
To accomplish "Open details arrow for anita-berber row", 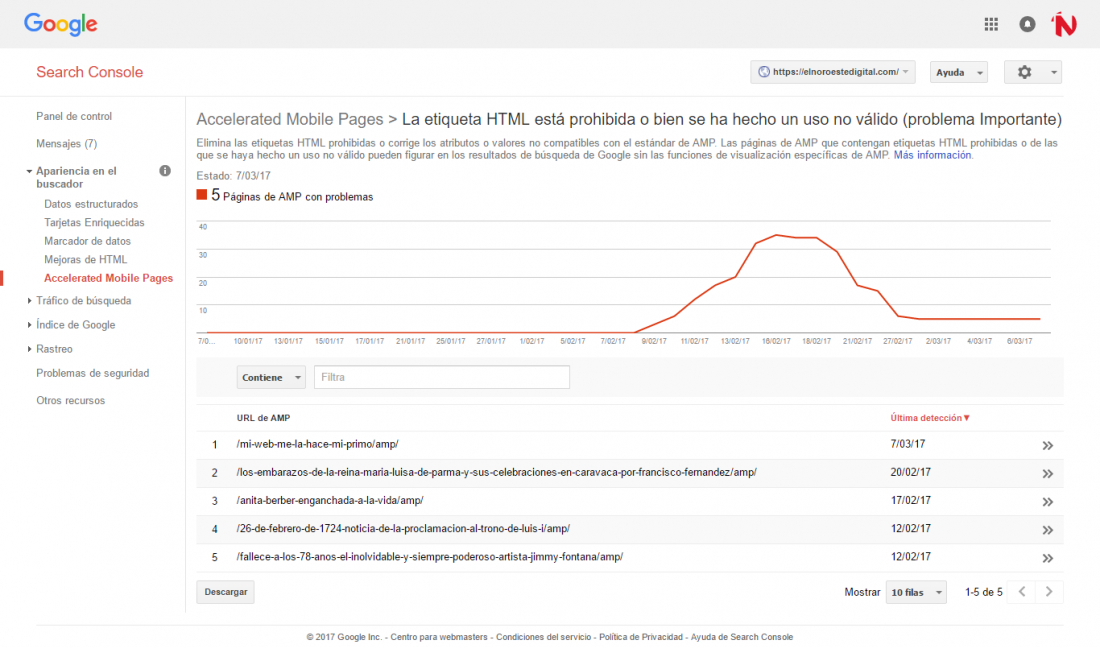I will (x=1047, y=502).
